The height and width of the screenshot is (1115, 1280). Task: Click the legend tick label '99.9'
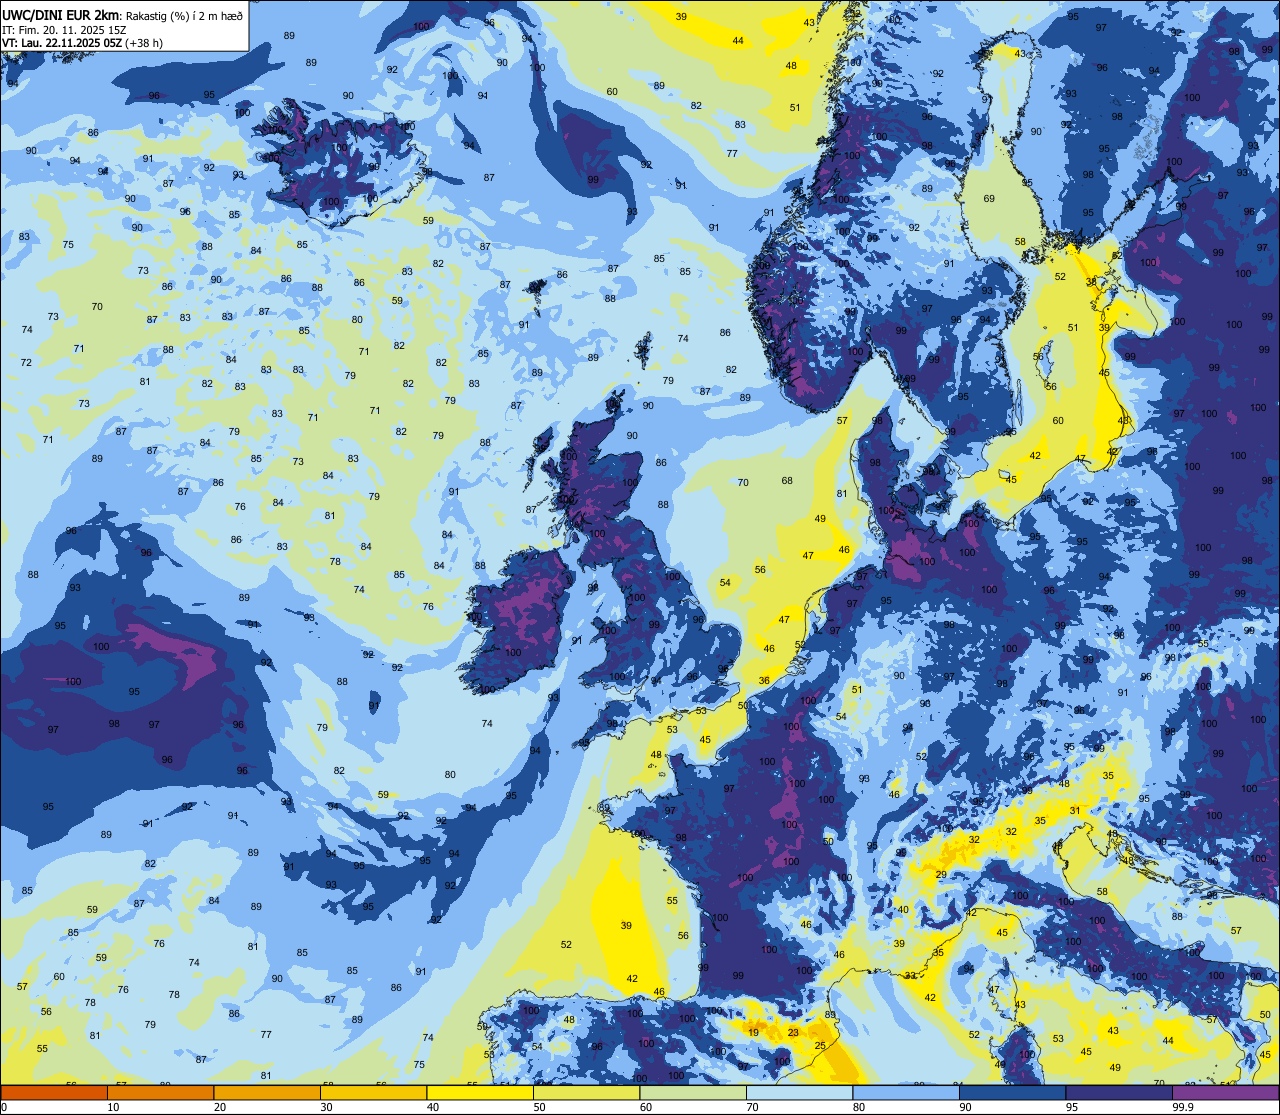[x=1183, y=1107]
